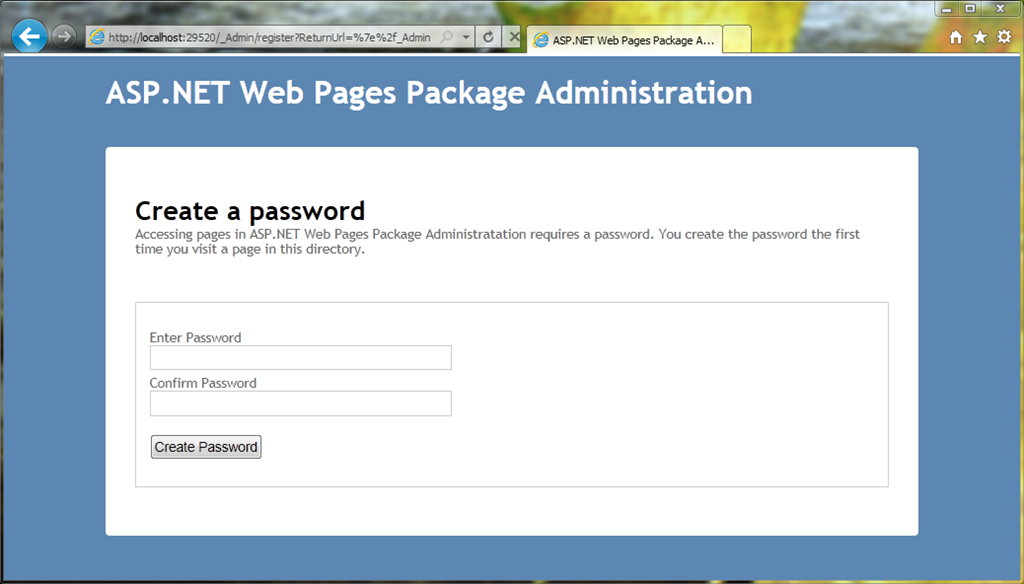Refresh the page with the reload icon
This screenshot has height=584, width=1024.
pyautogui.click(x=488, y=37)
